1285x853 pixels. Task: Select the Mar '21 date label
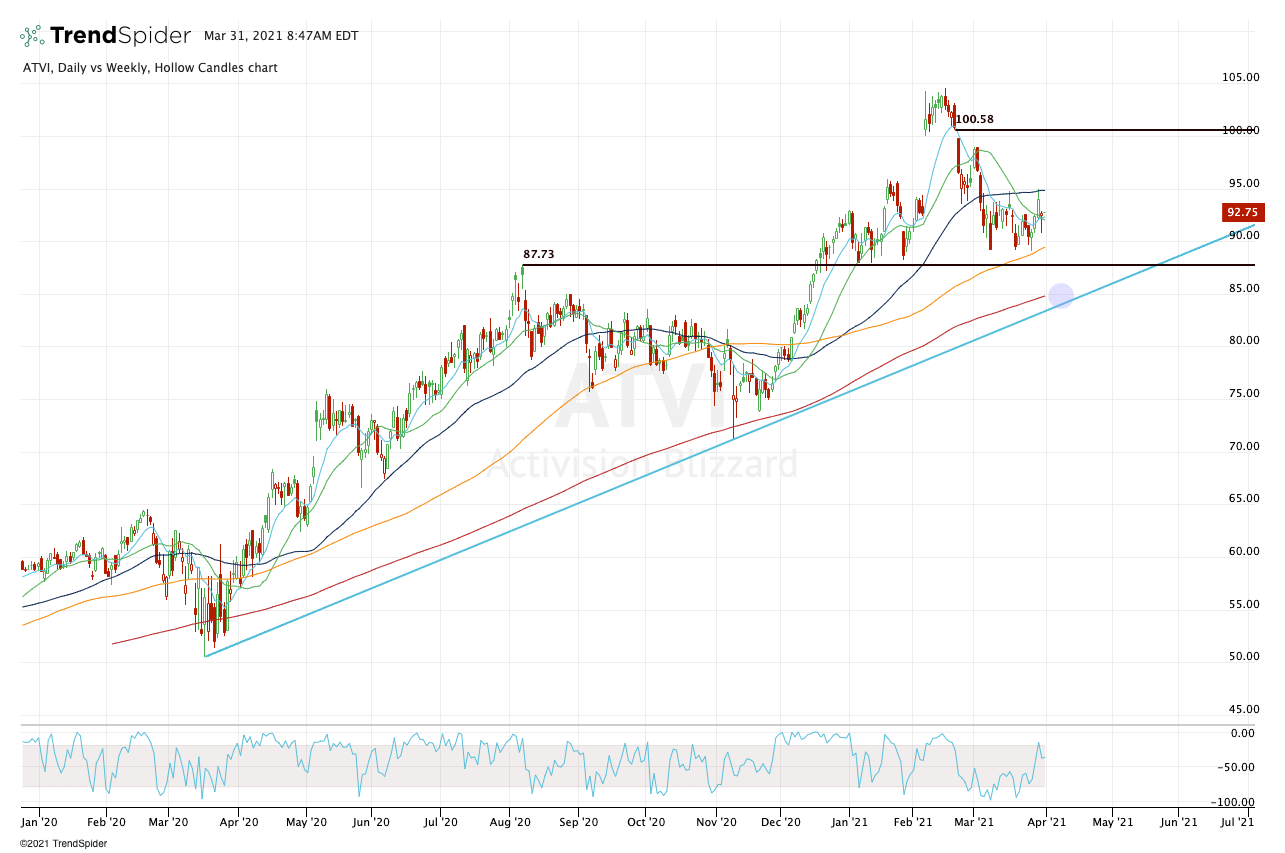(976, 822)
